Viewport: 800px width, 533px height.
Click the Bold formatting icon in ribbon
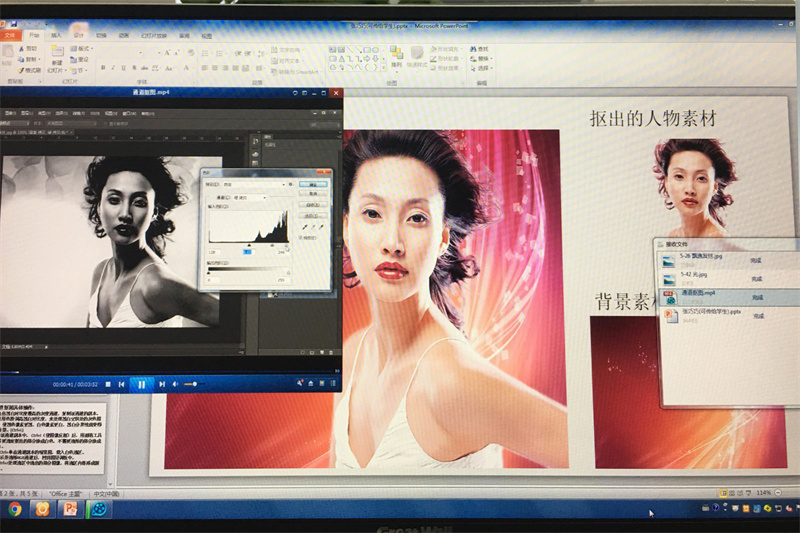click(x=103, y=68)
